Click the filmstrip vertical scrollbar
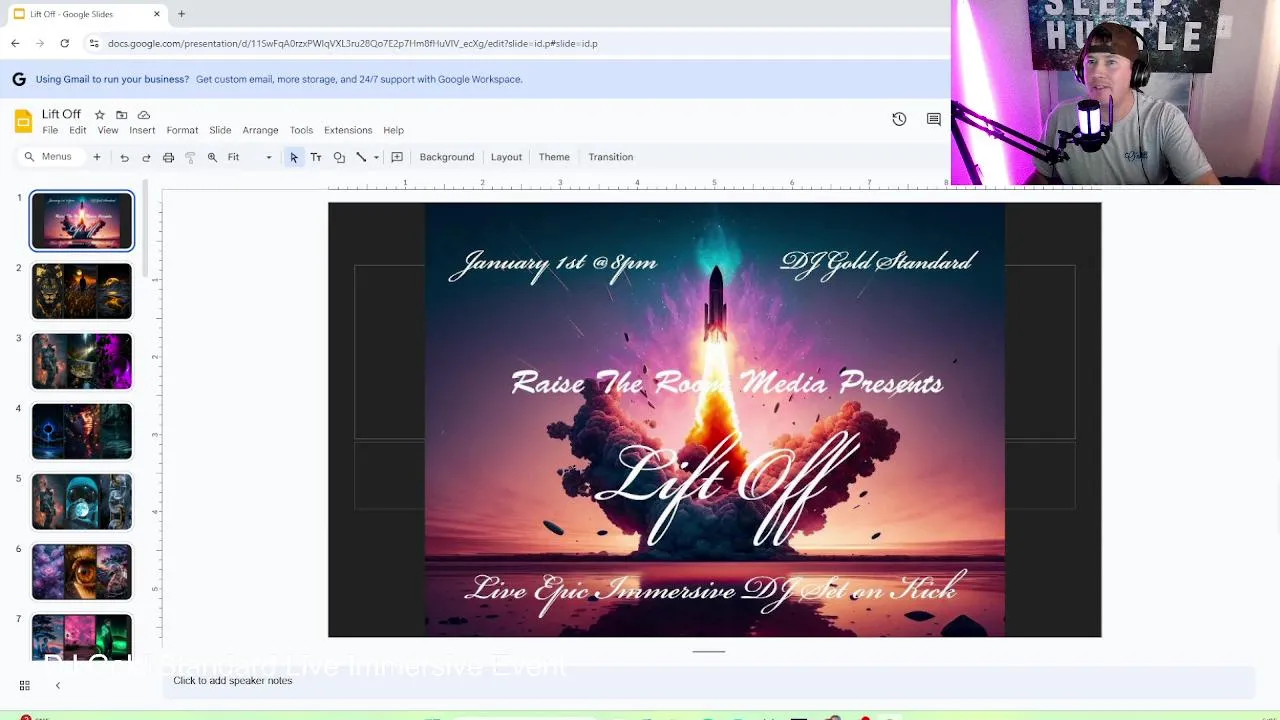The height and width of the screenshot is (720, 1280). 146,228
